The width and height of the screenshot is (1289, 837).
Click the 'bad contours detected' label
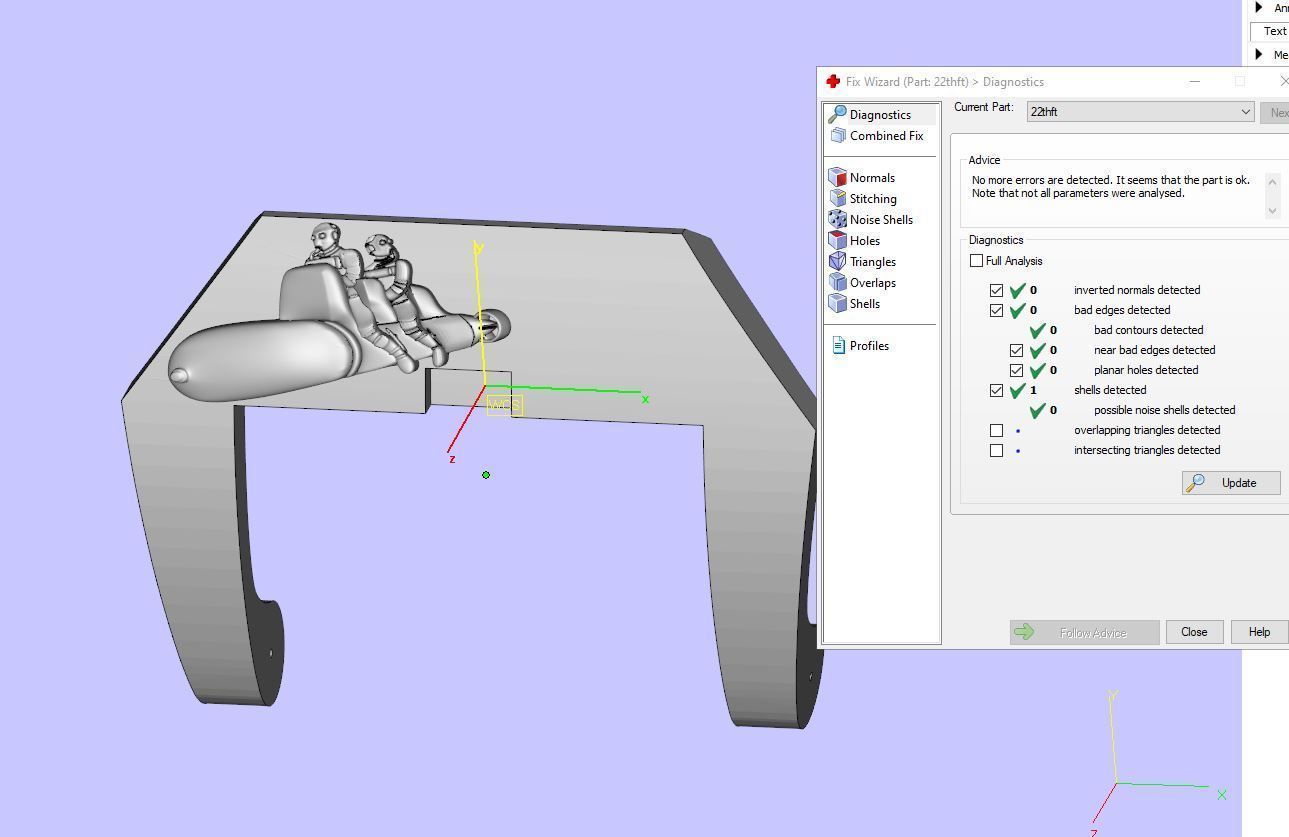pyautogui.click(x=1148, y=330)
